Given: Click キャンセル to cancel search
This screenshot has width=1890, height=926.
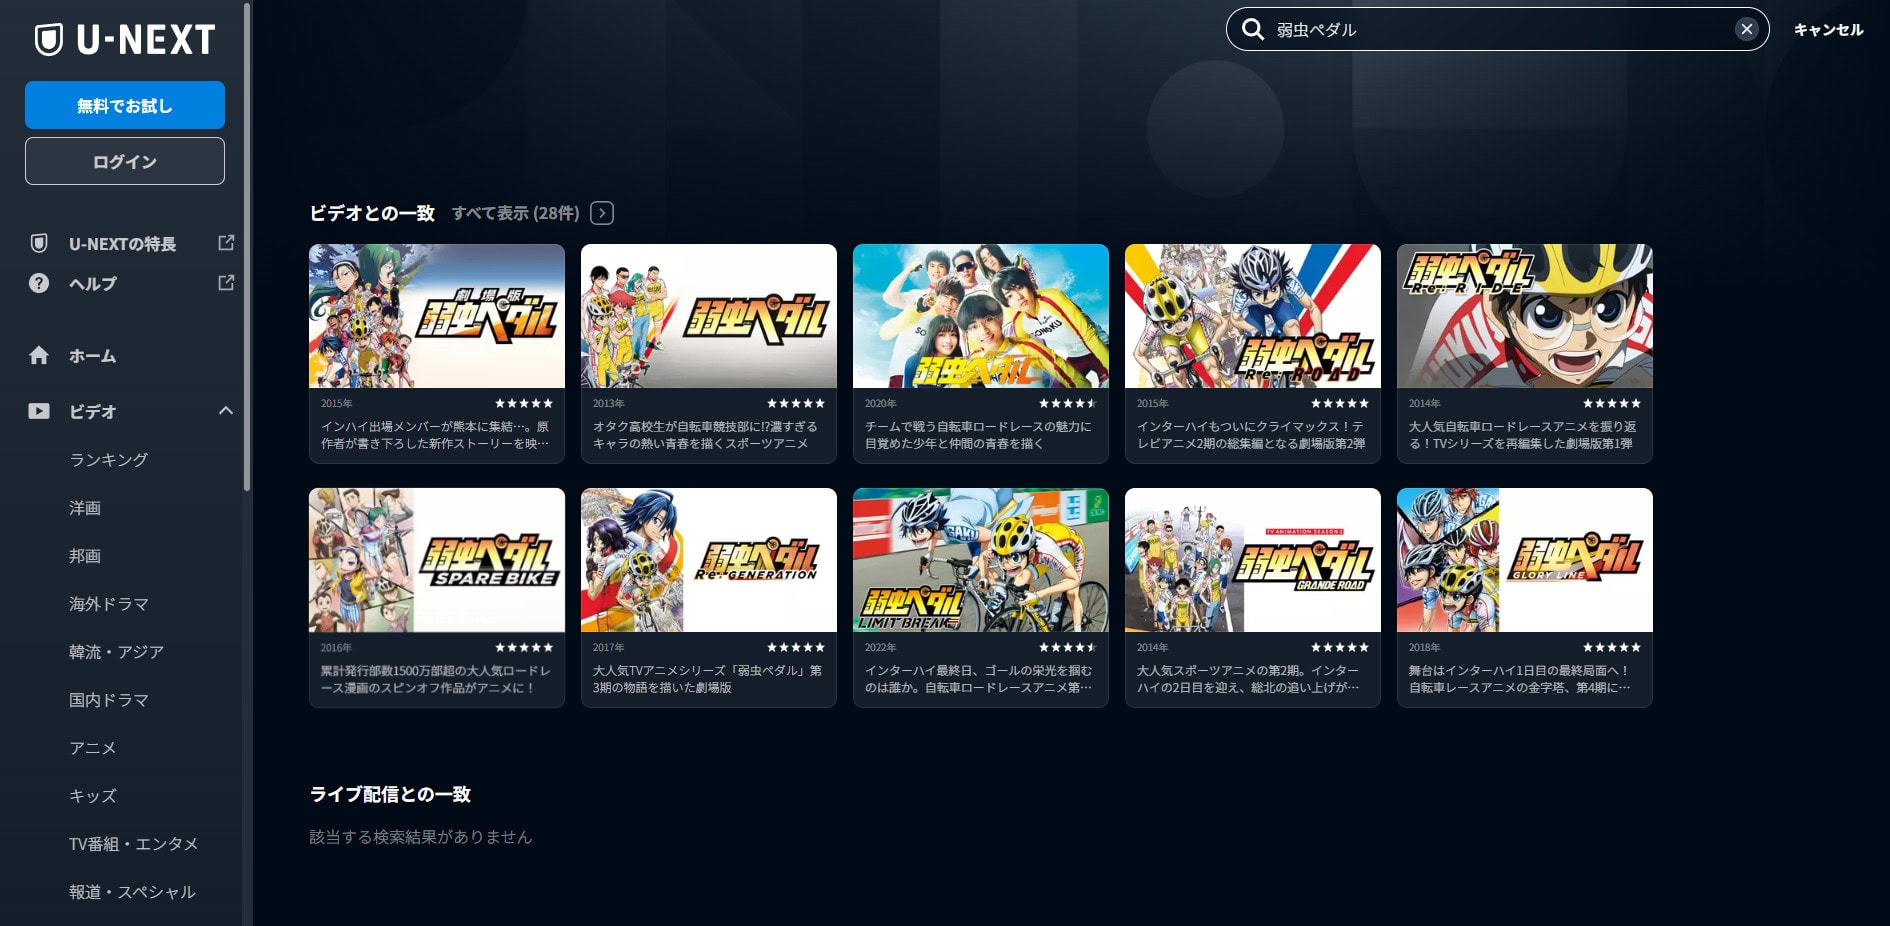Looking at the screenshot, I should [x=1828, y=30].
